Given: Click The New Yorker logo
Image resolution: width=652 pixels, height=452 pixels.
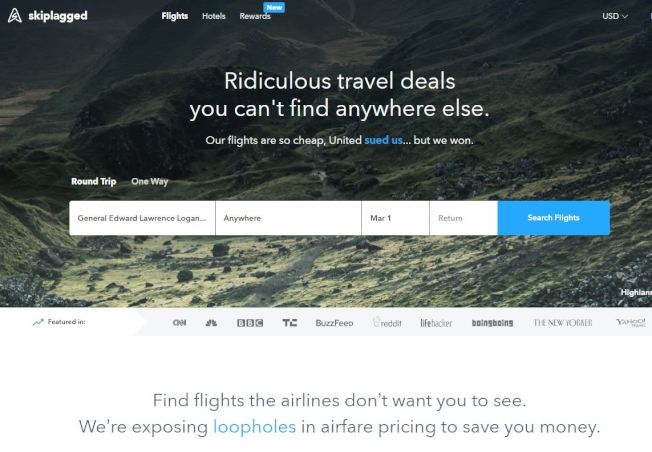Looking at the screenshot, I should tap(563, 323).
